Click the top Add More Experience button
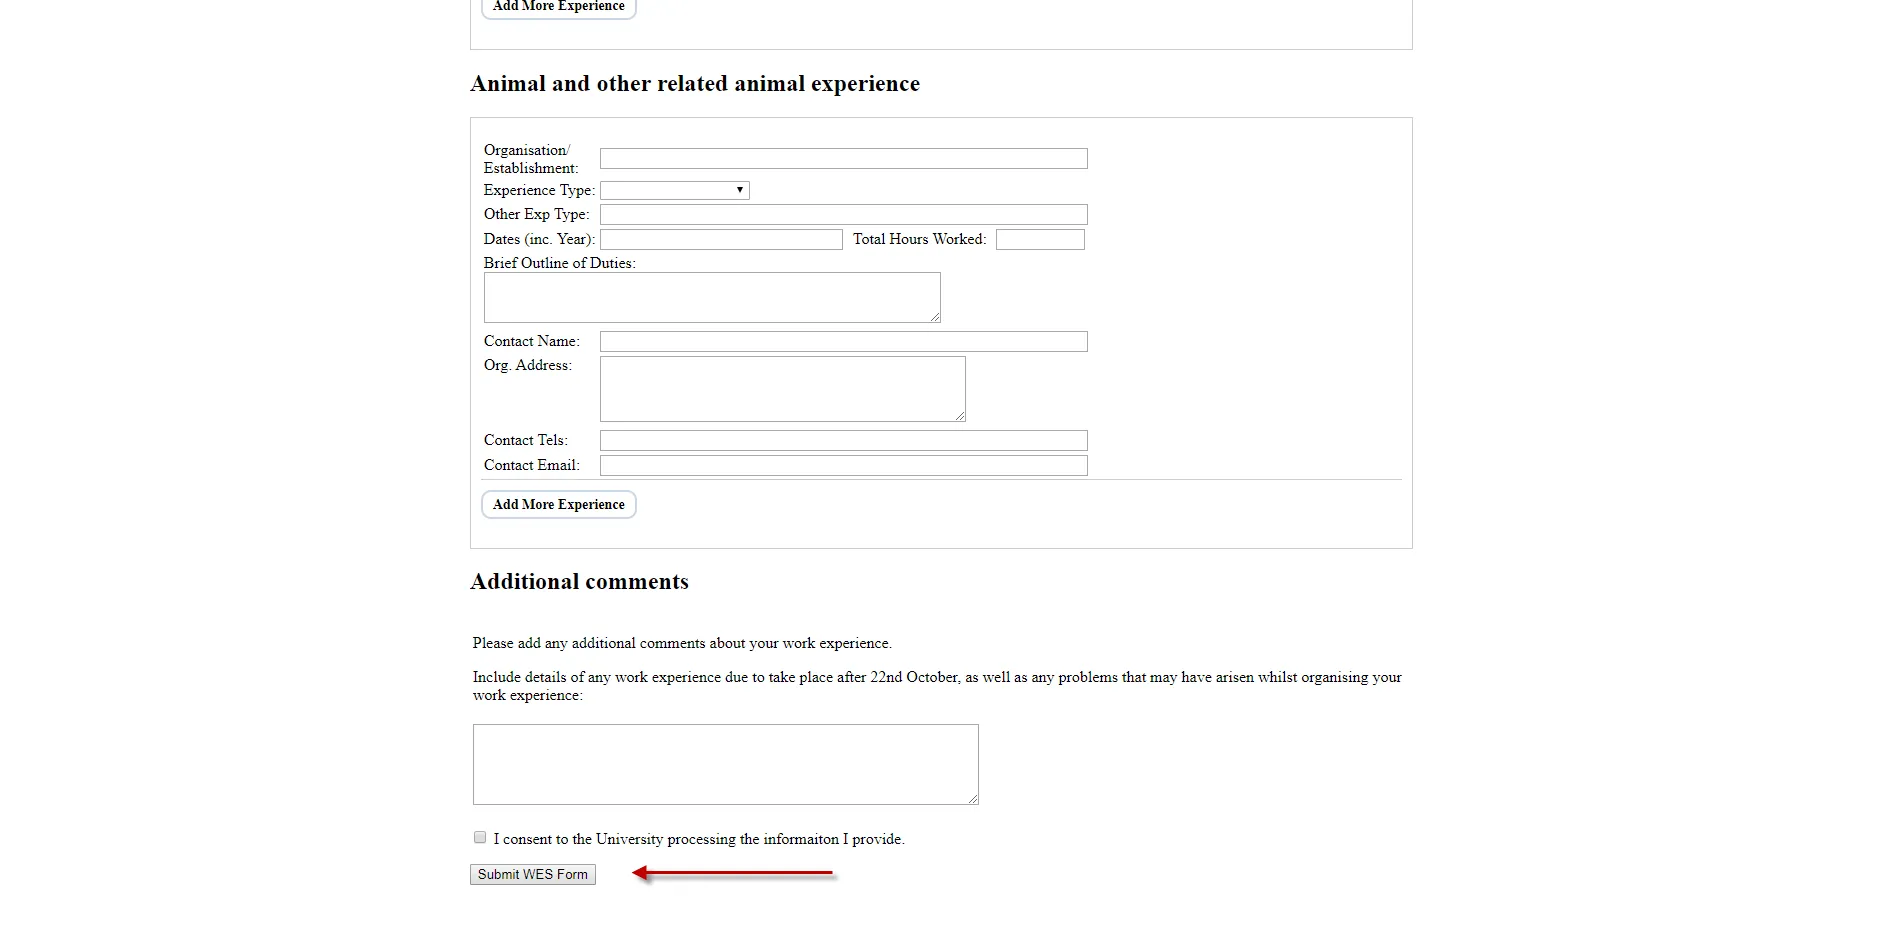1880x942 pixels. pos(557,7)
